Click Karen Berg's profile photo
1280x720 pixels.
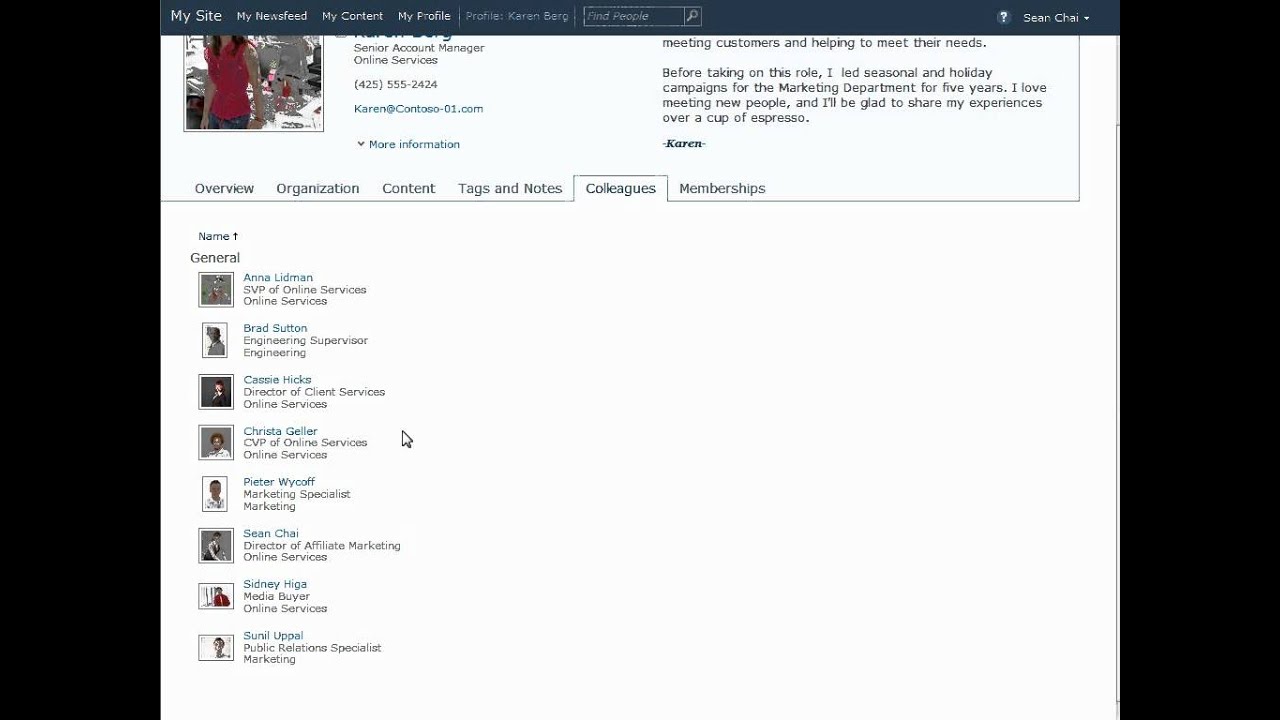[254, 83]
